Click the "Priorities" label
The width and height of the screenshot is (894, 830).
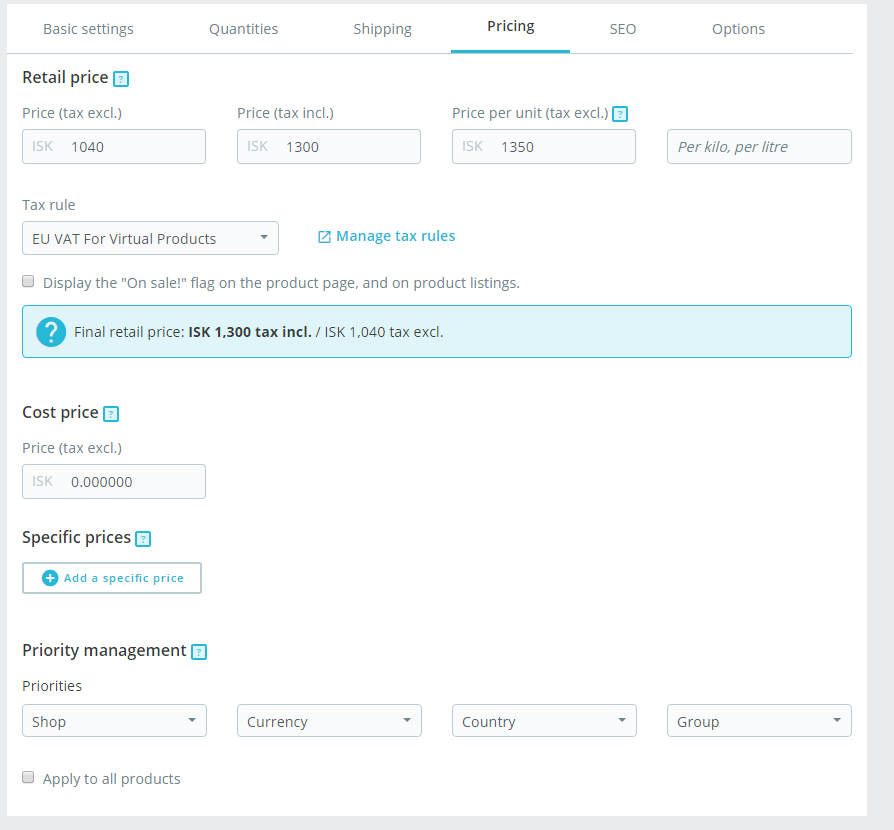(x=52, y=686)
